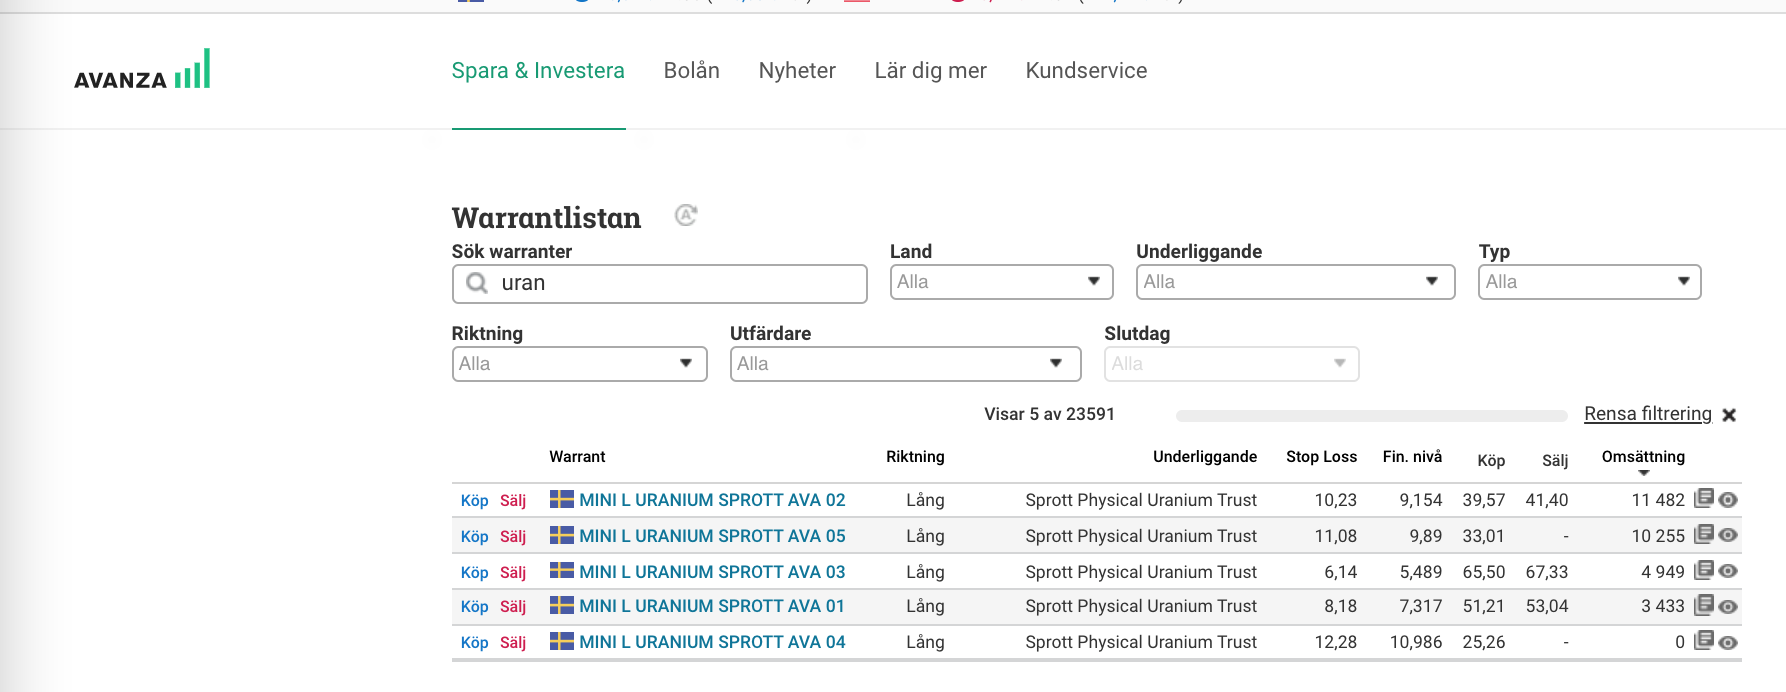
Task: Open document icon for URANIUM SPROTT AVA 02
Action: (x=1704, y=498)
